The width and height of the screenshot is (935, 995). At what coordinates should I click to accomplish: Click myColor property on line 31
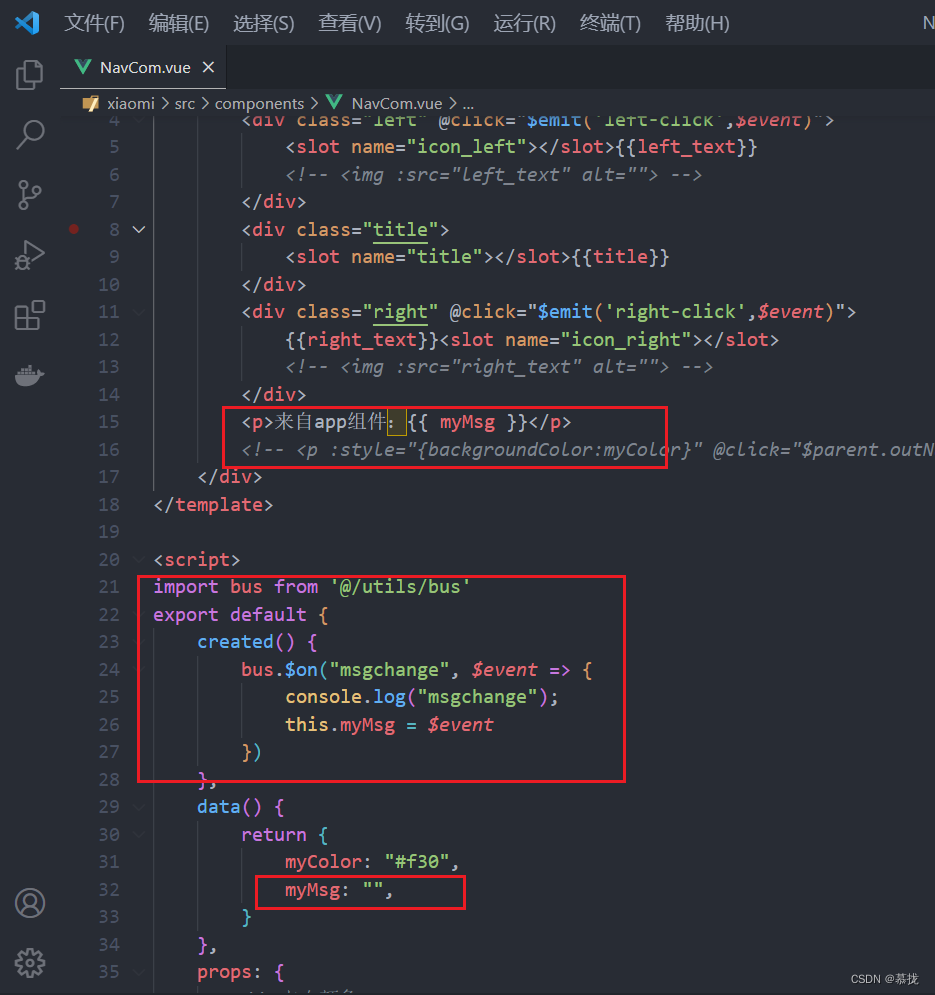[x=323, y=862]
